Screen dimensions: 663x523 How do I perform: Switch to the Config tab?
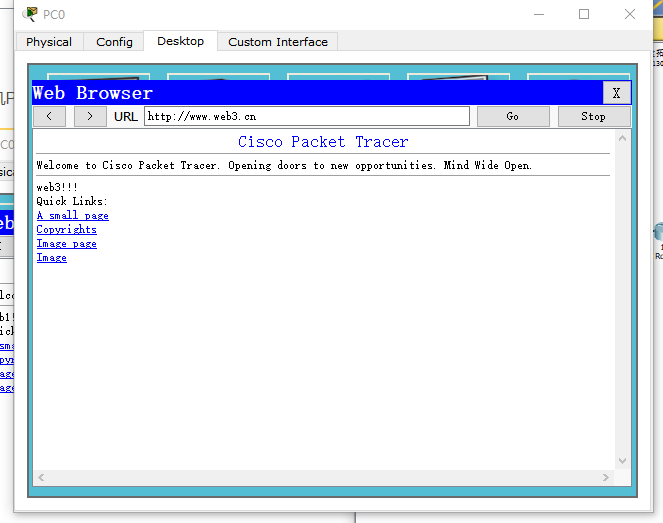pyautogui.click(x=114, y=42)
